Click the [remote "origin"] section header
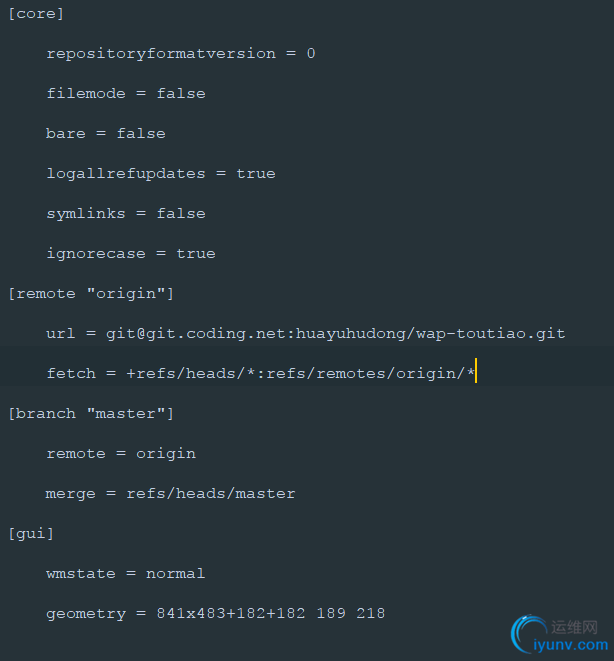Screen dimensions: 614x661 (x=91, y=293)
